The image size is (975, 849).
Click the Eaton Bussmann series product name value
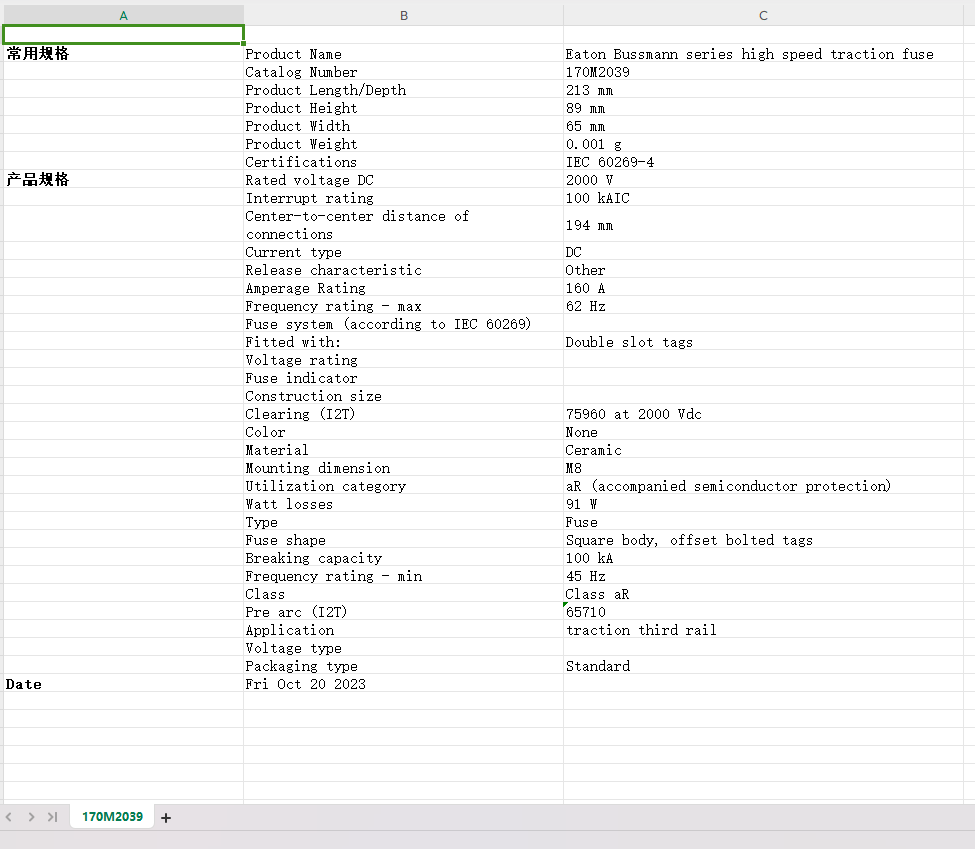coord(763,53)
